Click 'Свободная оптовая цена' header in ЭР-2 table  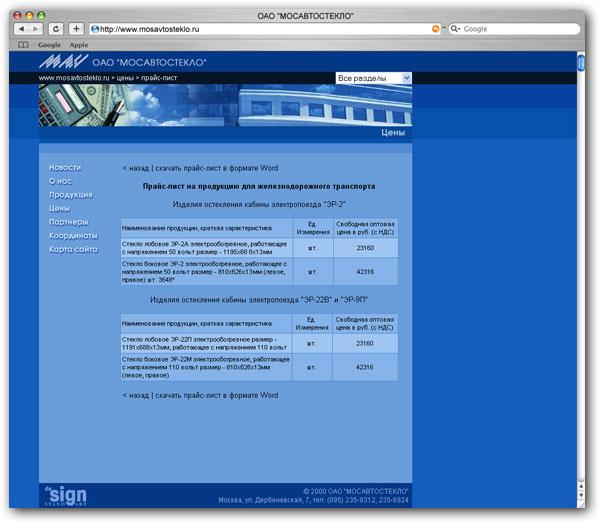pos(365,228)
